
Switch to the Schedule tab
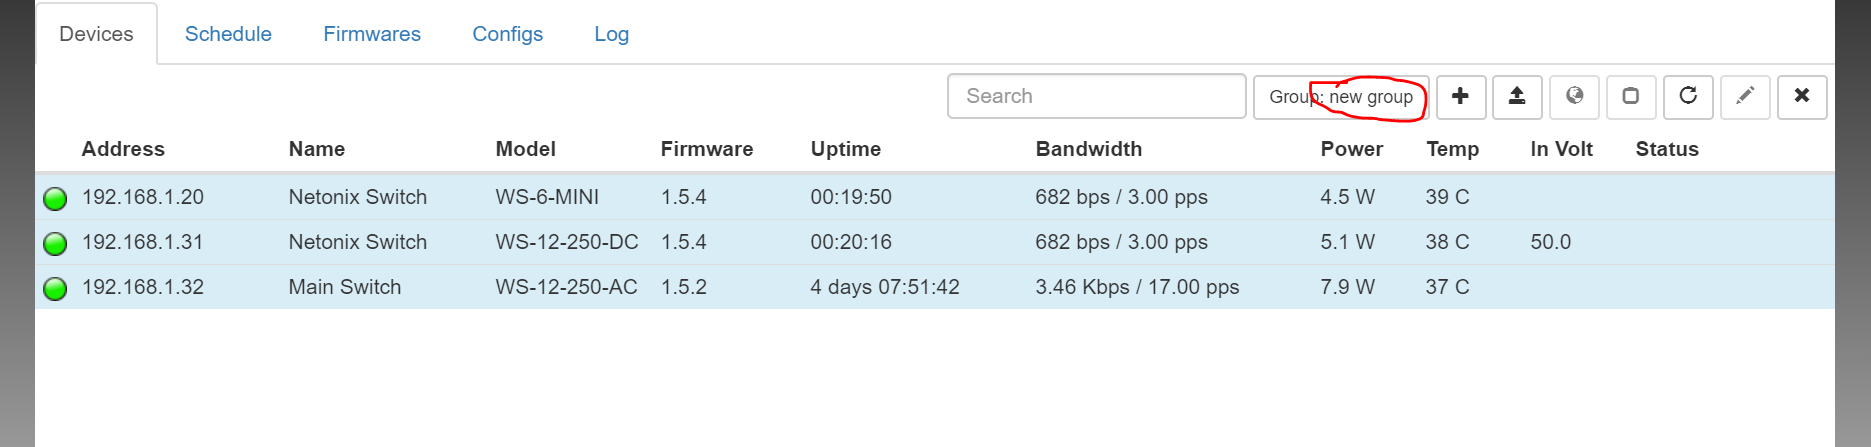point(228,34)
